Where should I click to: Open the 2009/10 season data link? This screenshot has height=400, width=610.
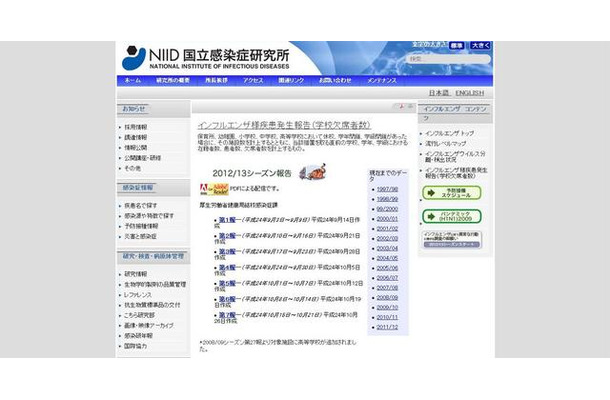pyautogui.click(x=387, y=307)
